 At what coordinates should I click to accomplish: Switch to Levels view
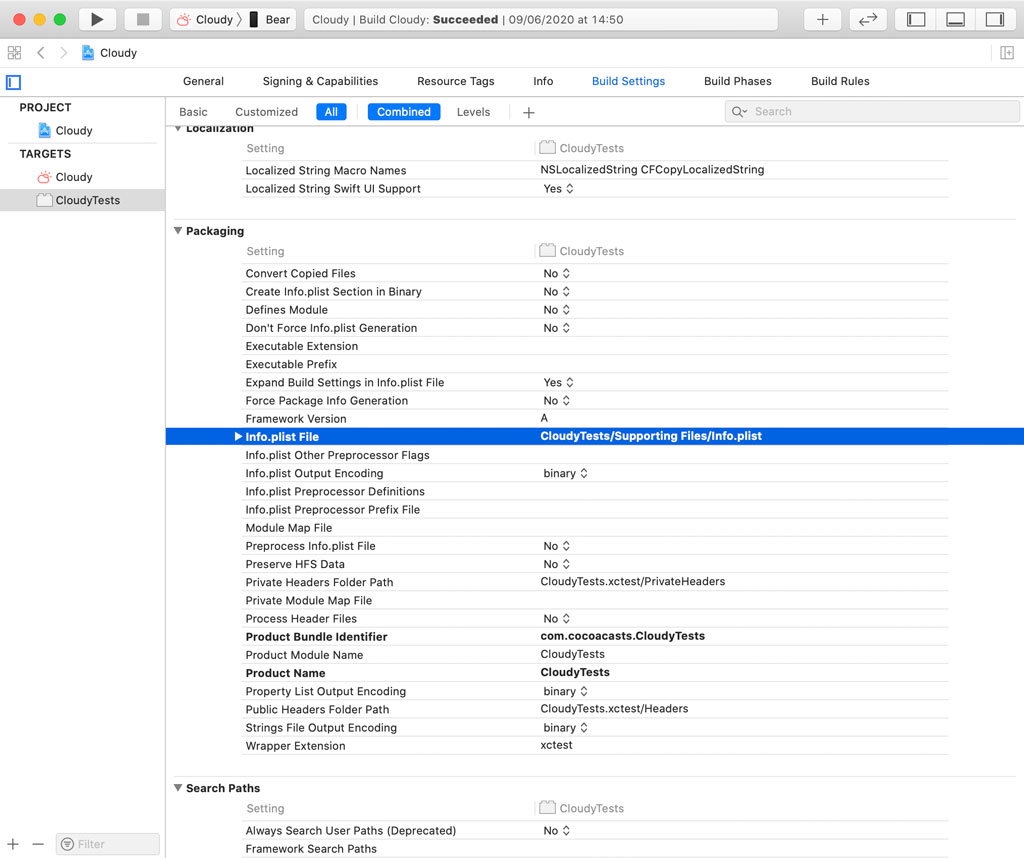473,112
